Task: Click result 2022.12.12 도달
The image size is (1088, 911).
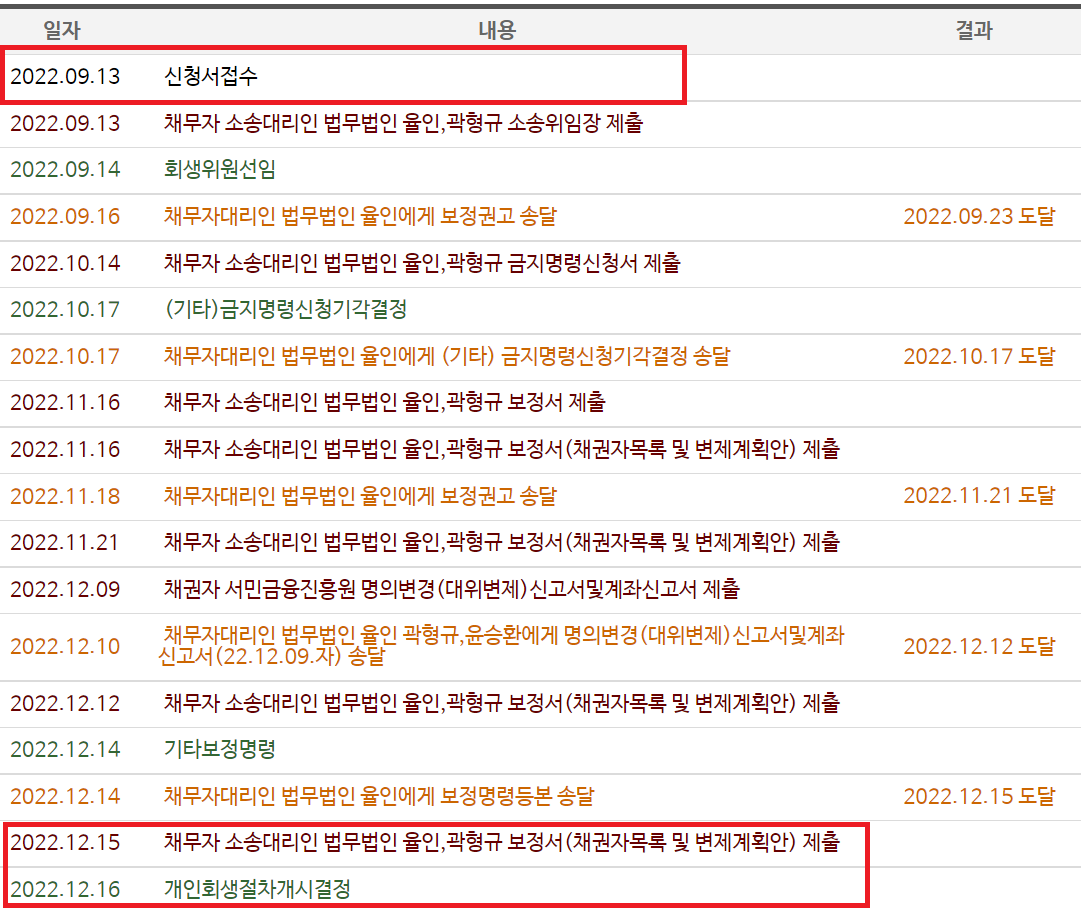Action: [x=979, y=646]
